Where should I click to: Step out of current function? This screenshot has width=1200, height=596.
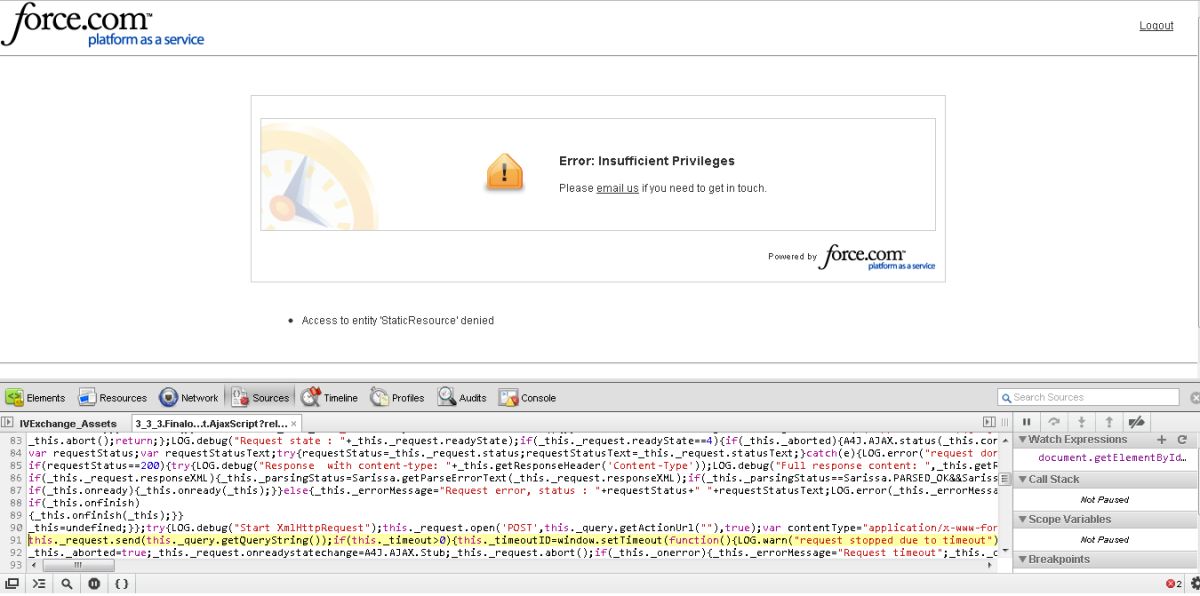[1108, 422]
